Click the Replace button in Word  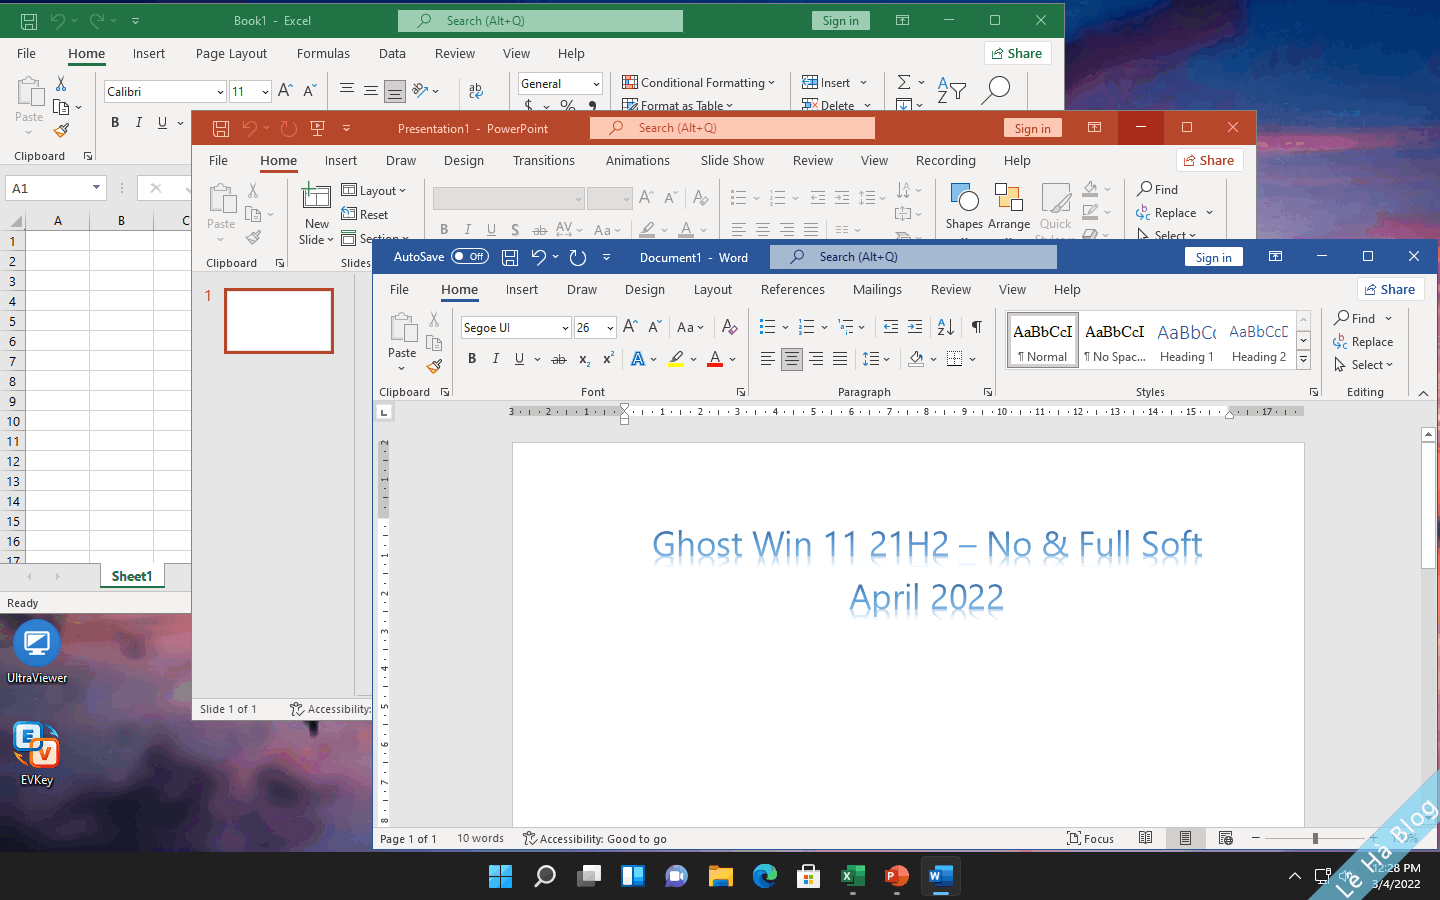1363,342
